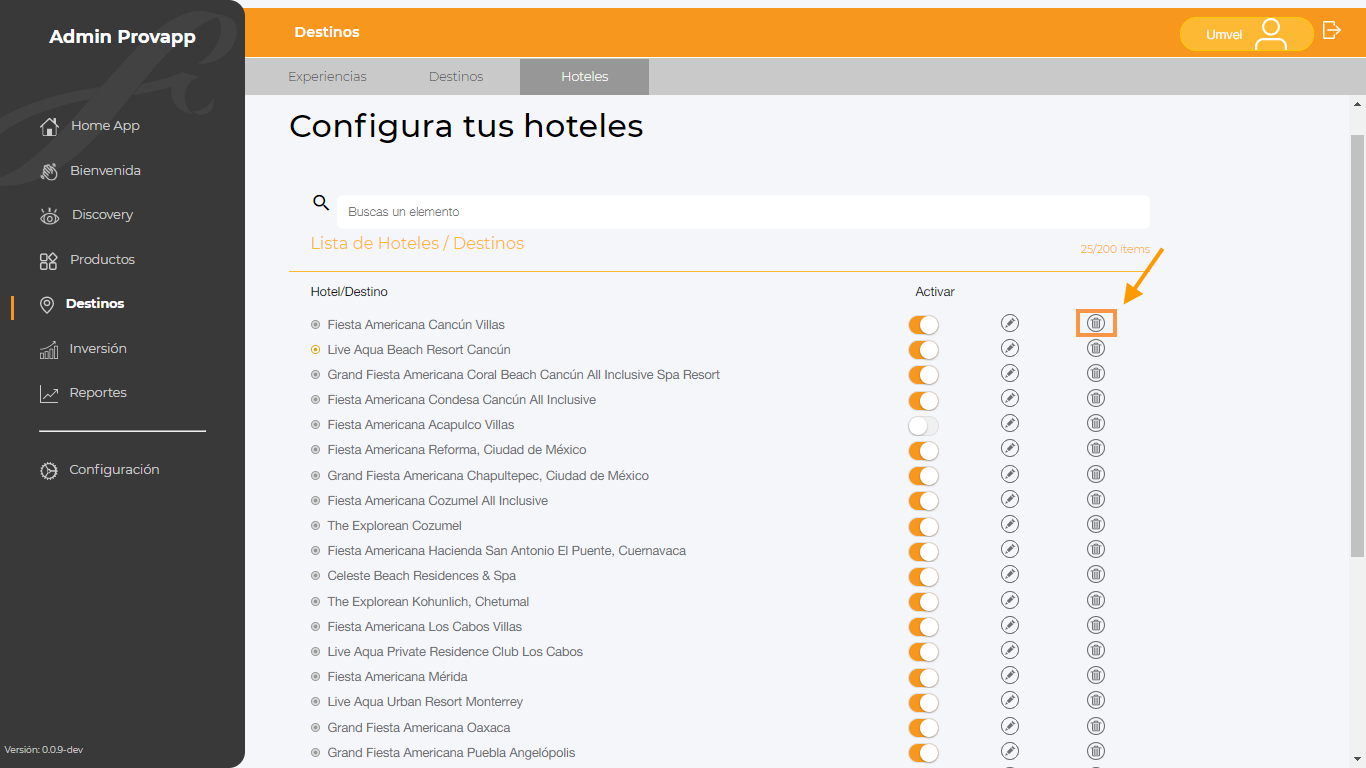Screen dimensions: 1366x768
Task: Select the Hoteles tab
Action: point(584,77)
